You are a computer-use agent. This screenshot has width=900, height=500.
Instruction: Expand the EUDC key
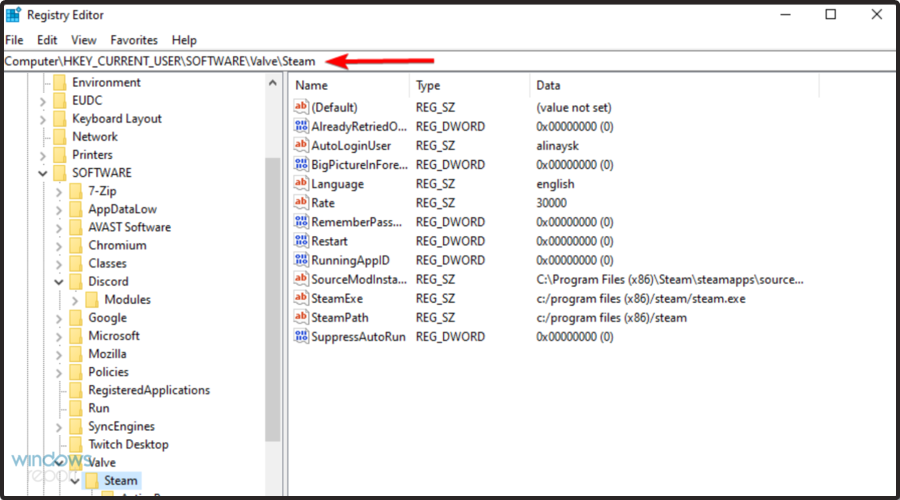(x=42, y=101)
